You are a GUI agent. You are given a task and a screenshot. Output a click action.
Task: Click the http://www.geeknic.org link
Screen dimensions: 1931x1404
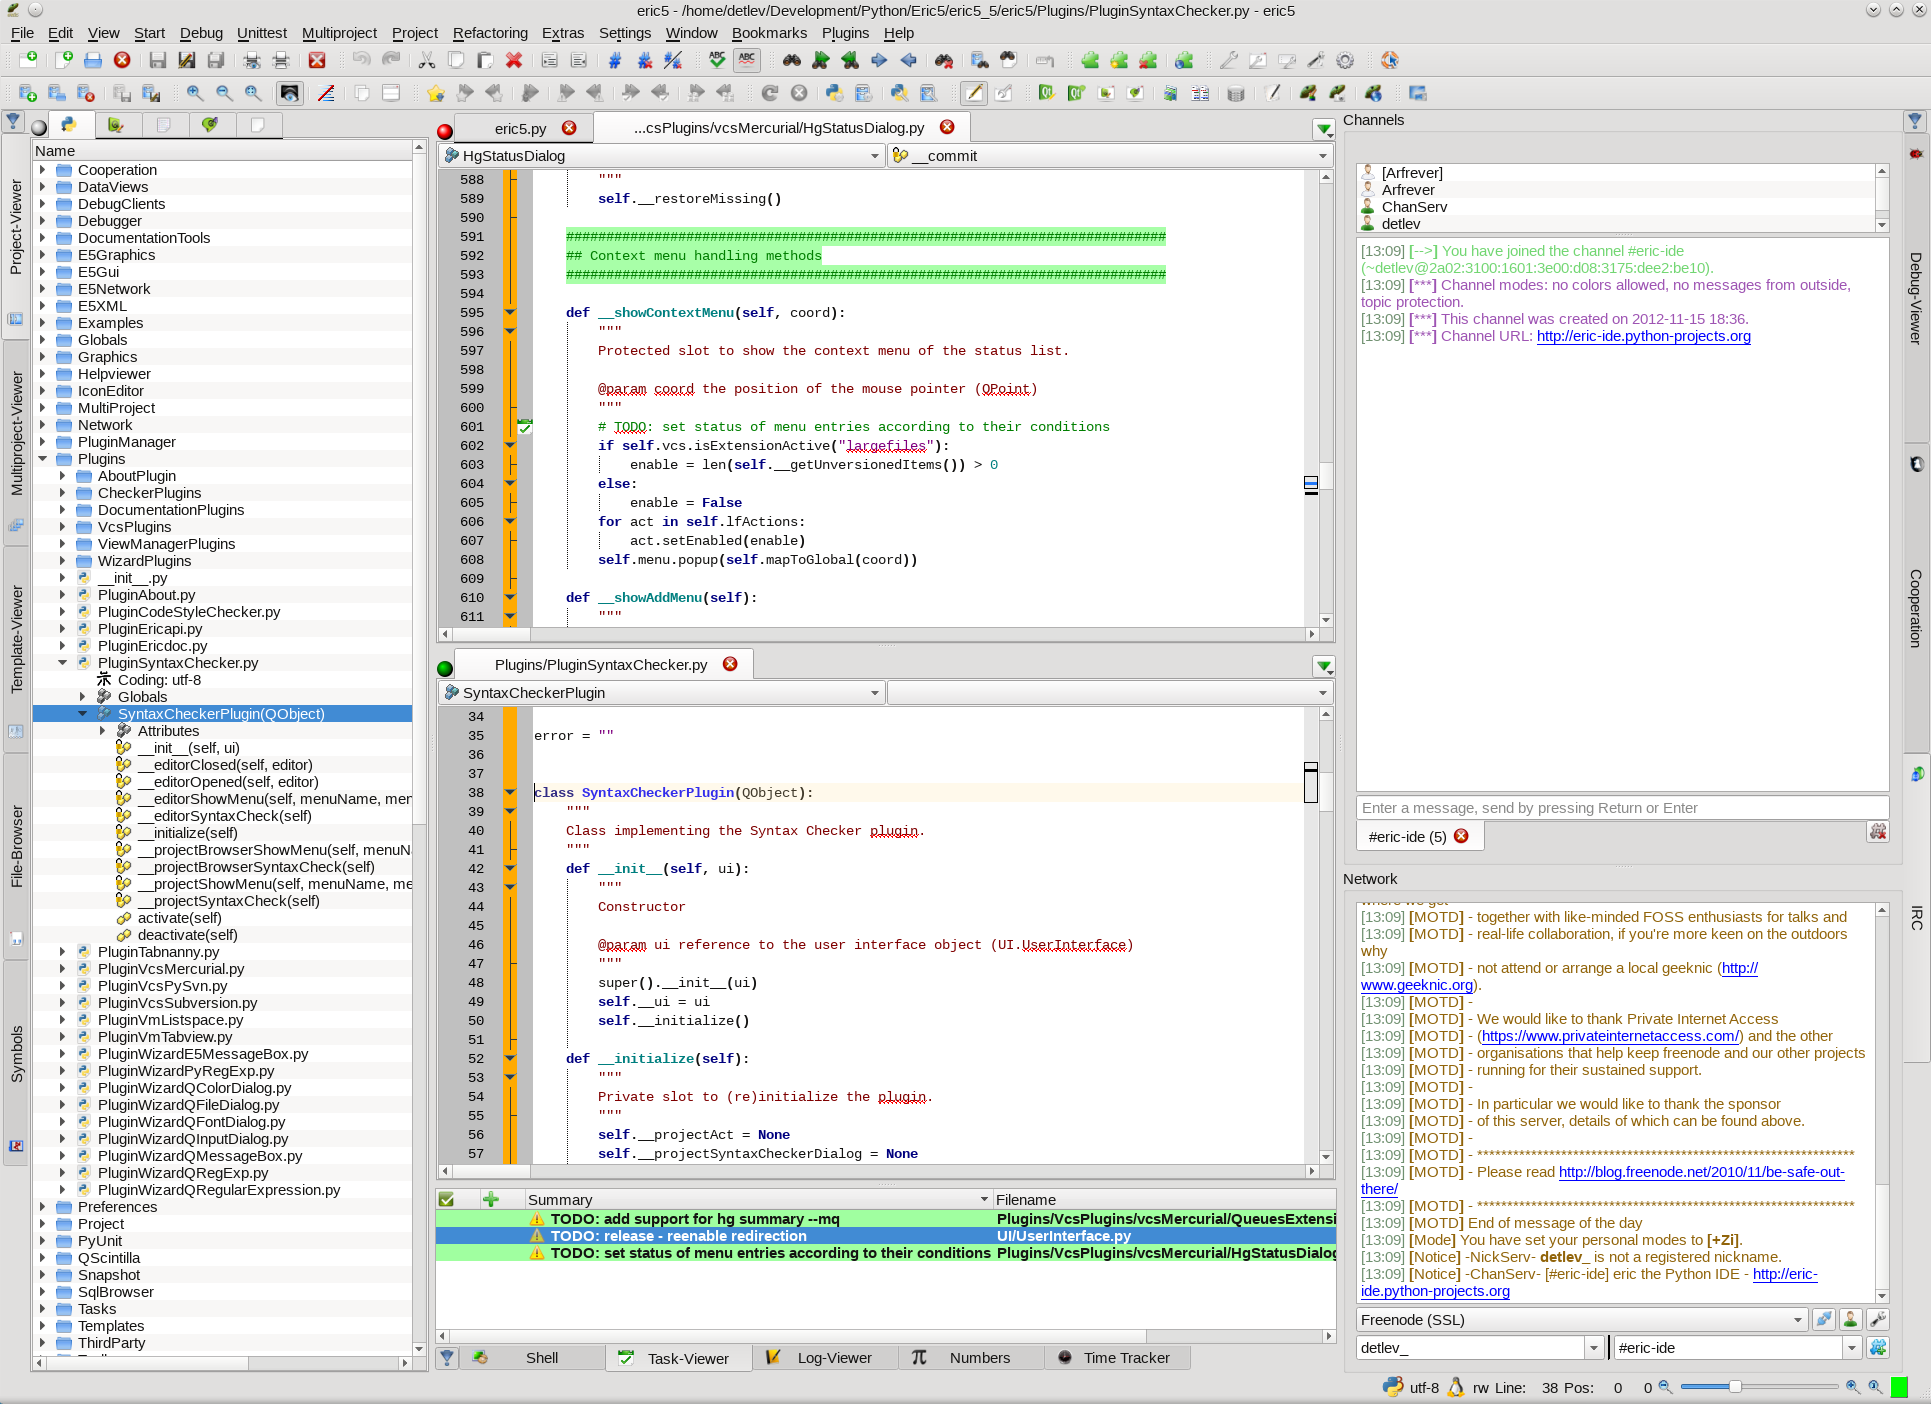tap(1412, 984)
